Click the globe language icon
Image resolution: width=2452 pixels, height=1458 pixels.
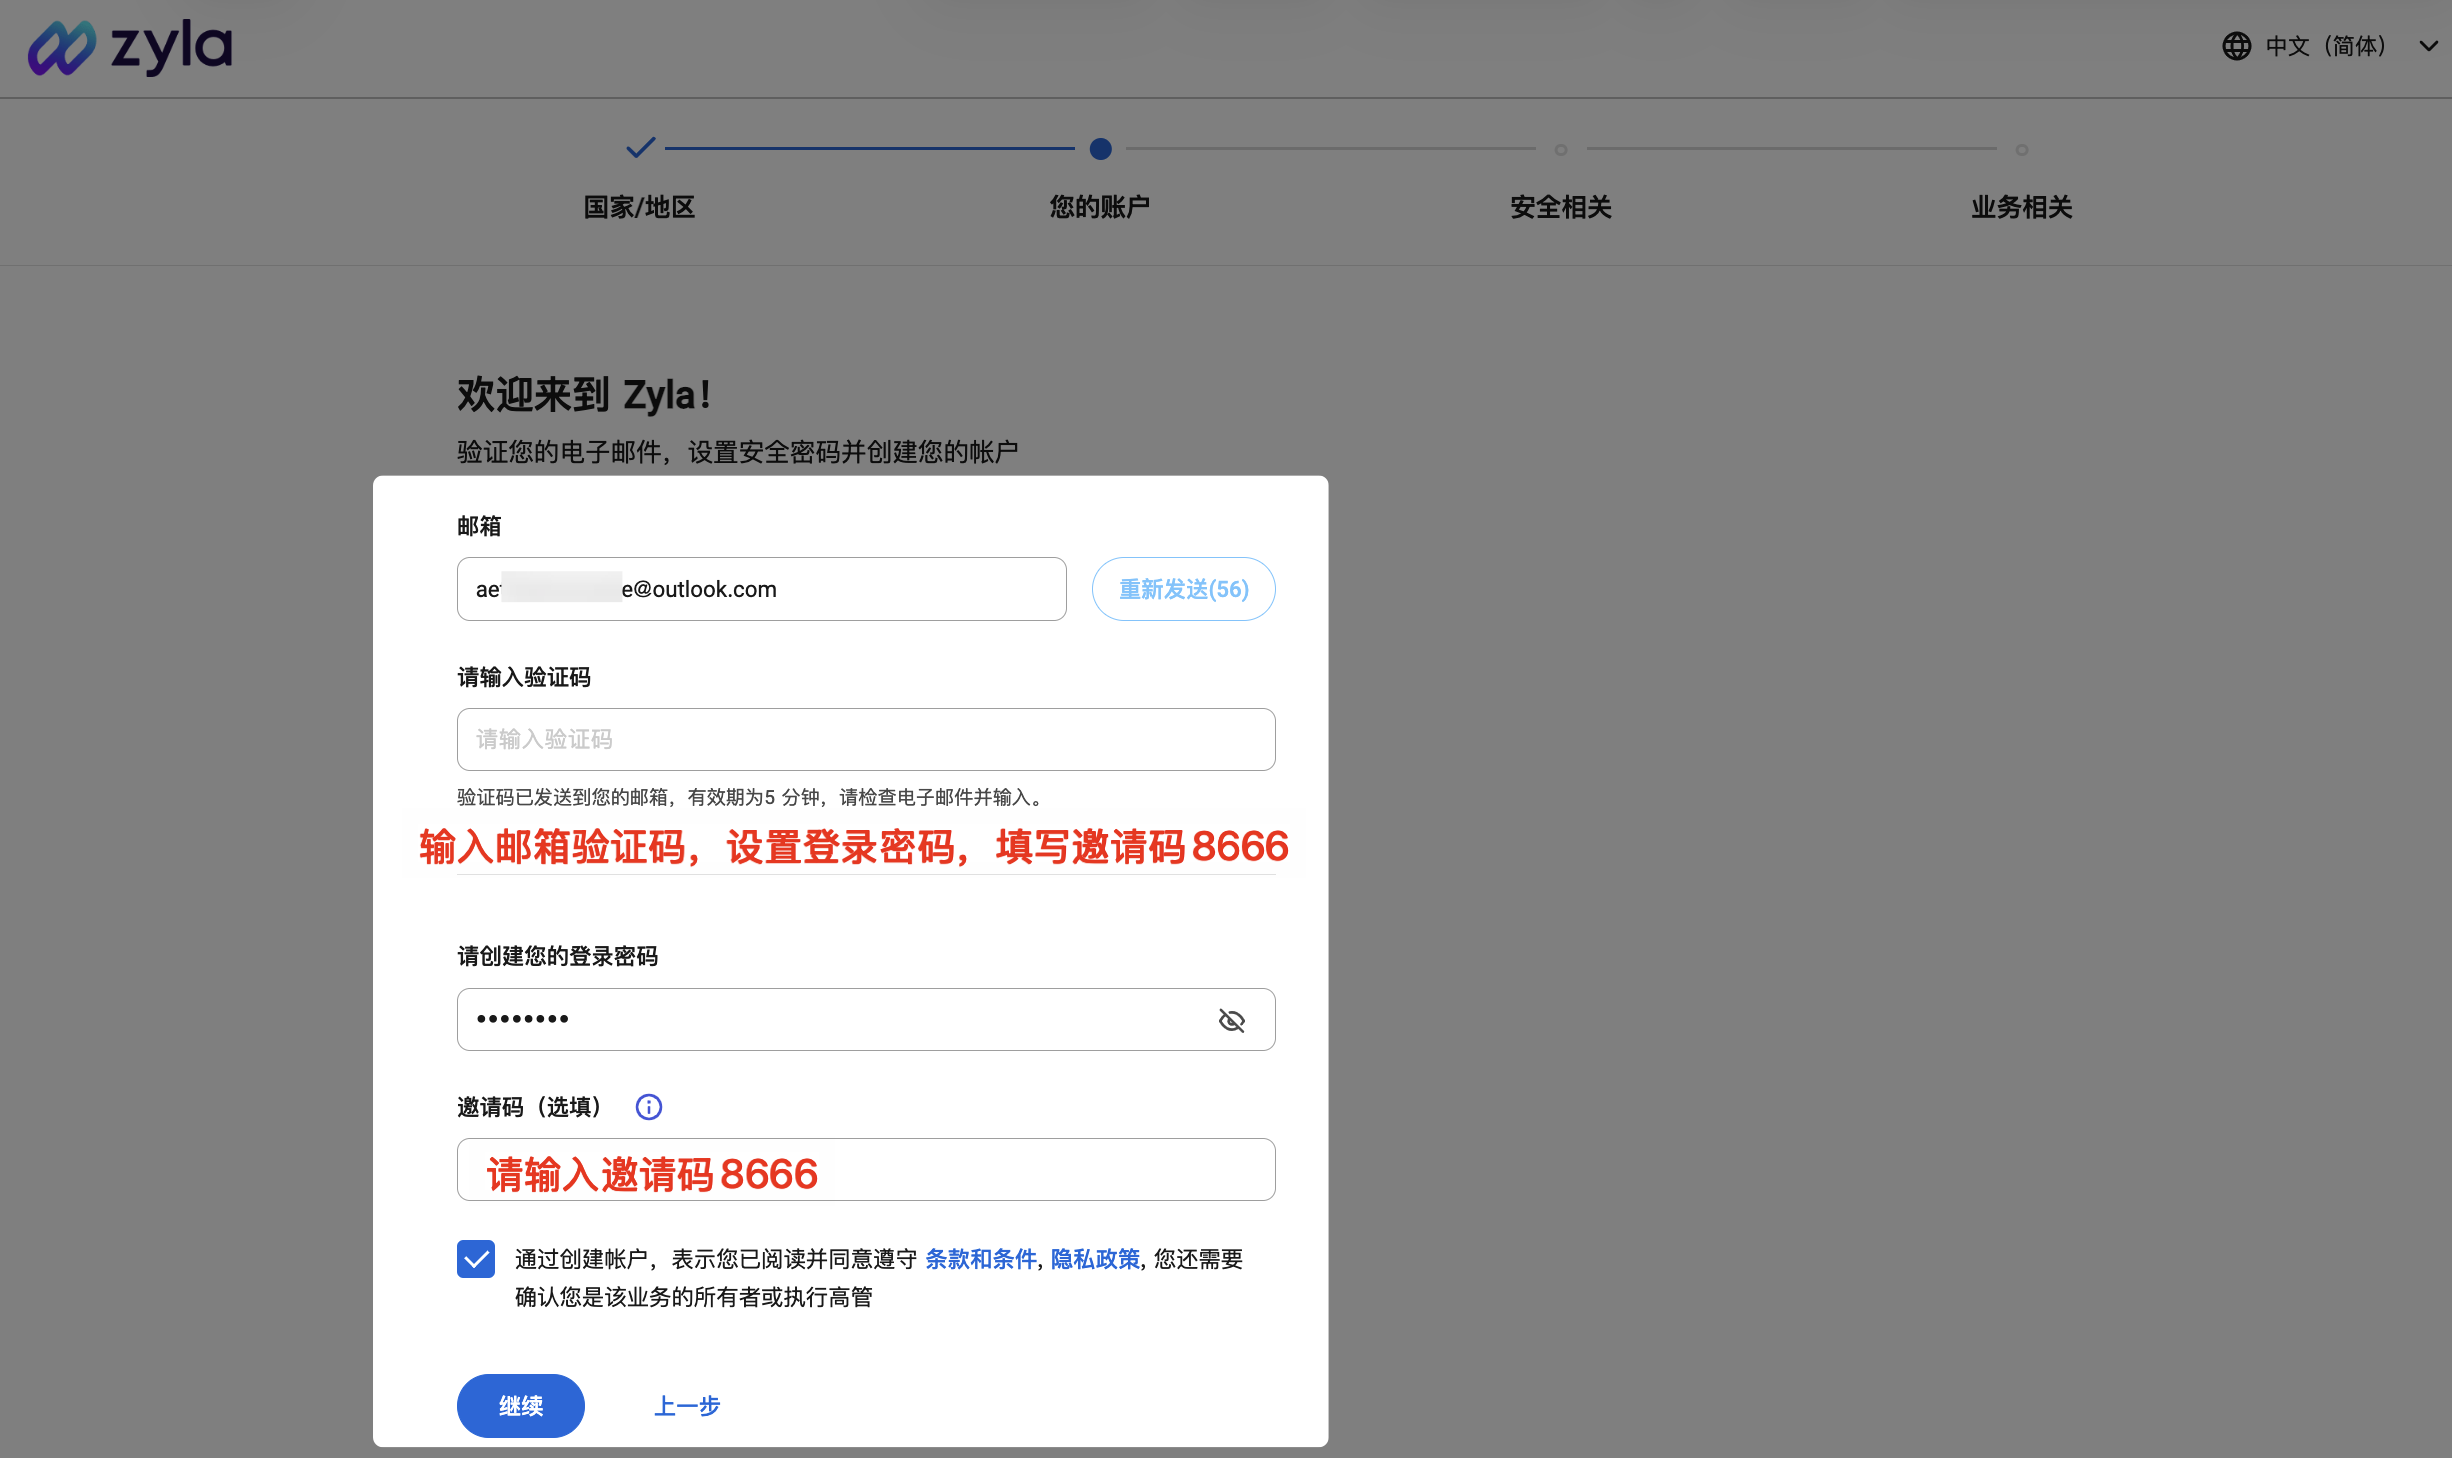pos(2237,46)
